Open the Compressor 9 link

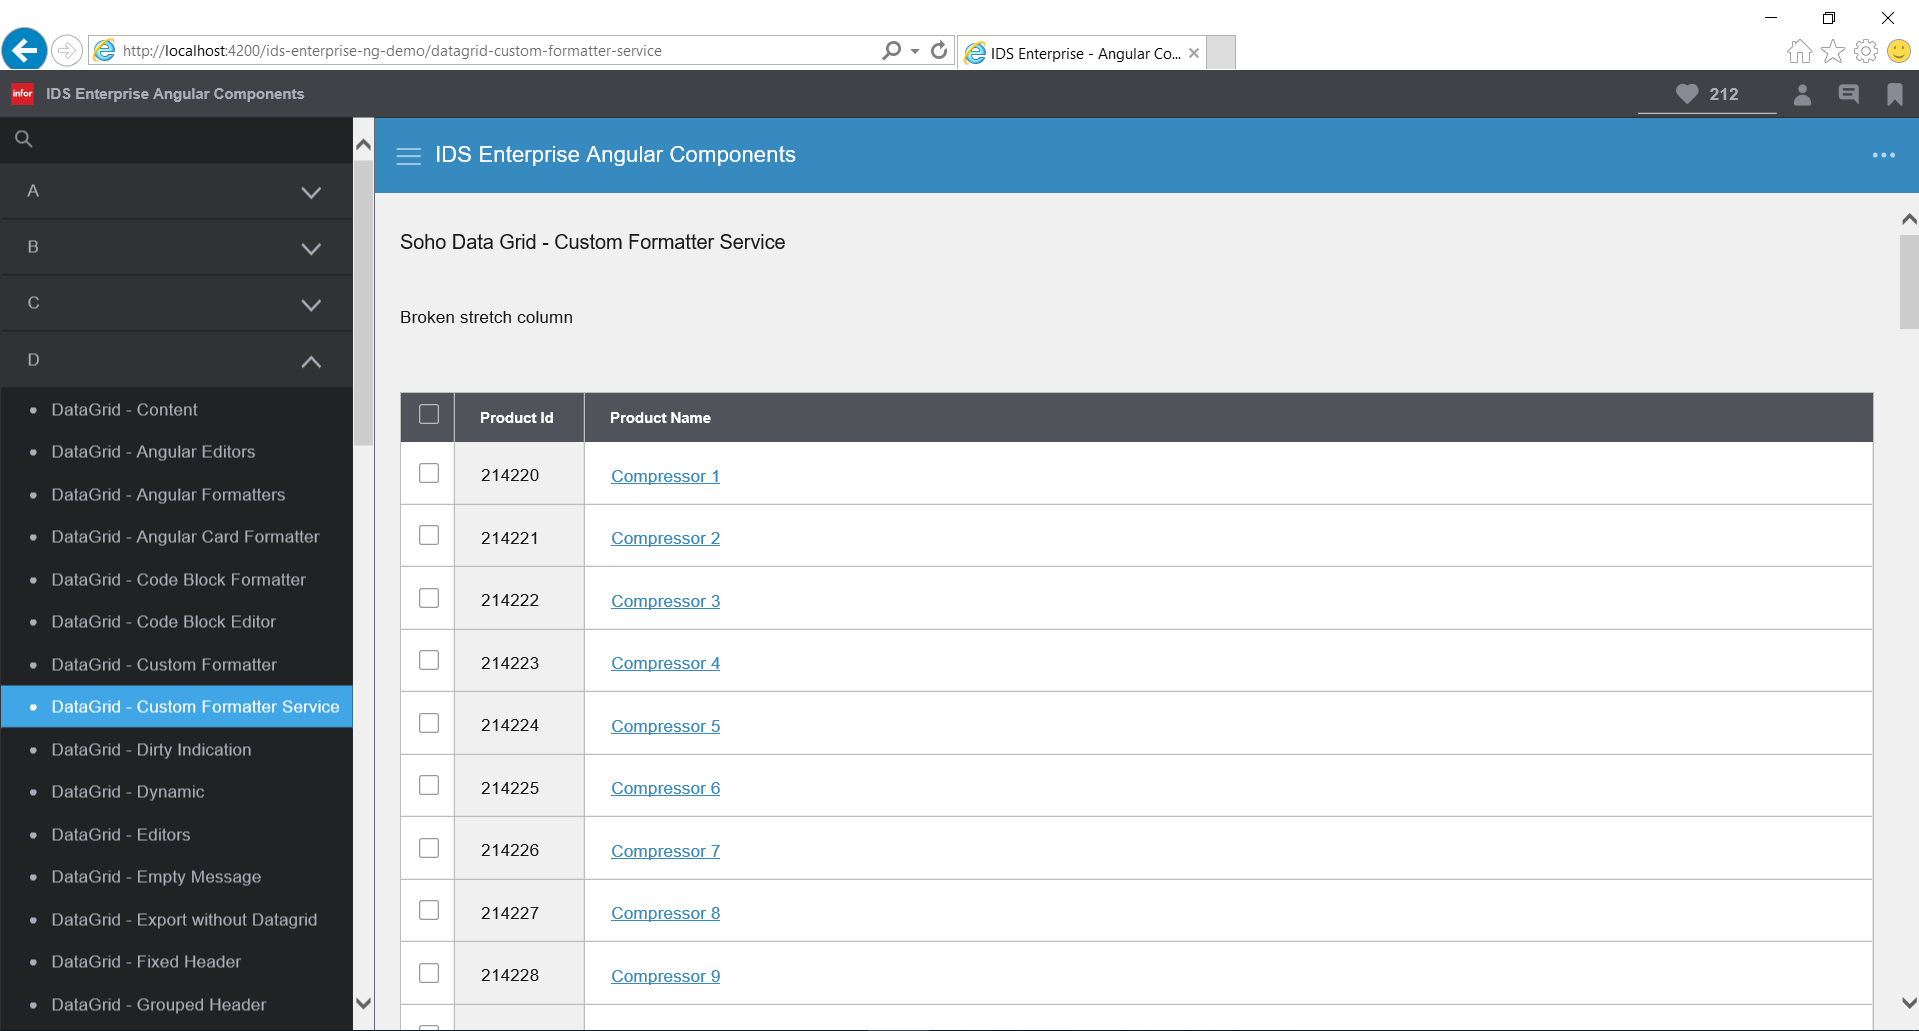[x=665, y=976]
